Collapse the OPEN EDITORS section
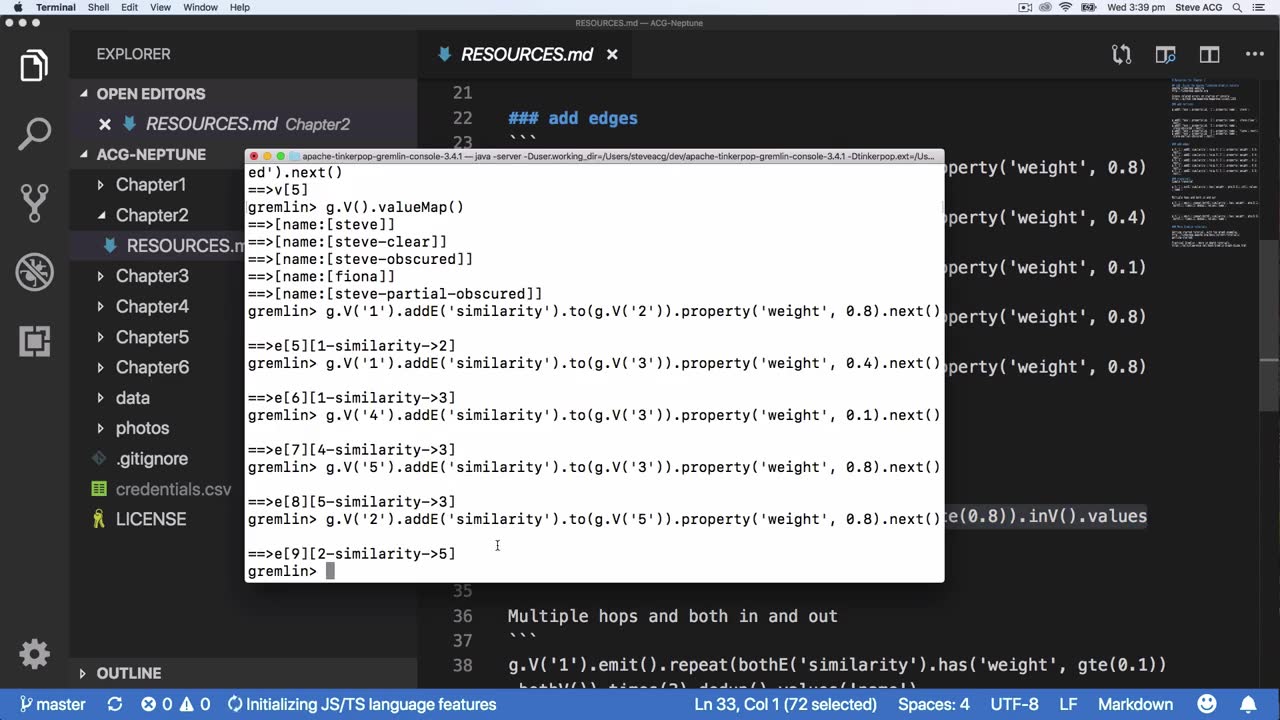Image resolution: width=1280 pixels, height=720 pixels. click(x=84, y=94)
